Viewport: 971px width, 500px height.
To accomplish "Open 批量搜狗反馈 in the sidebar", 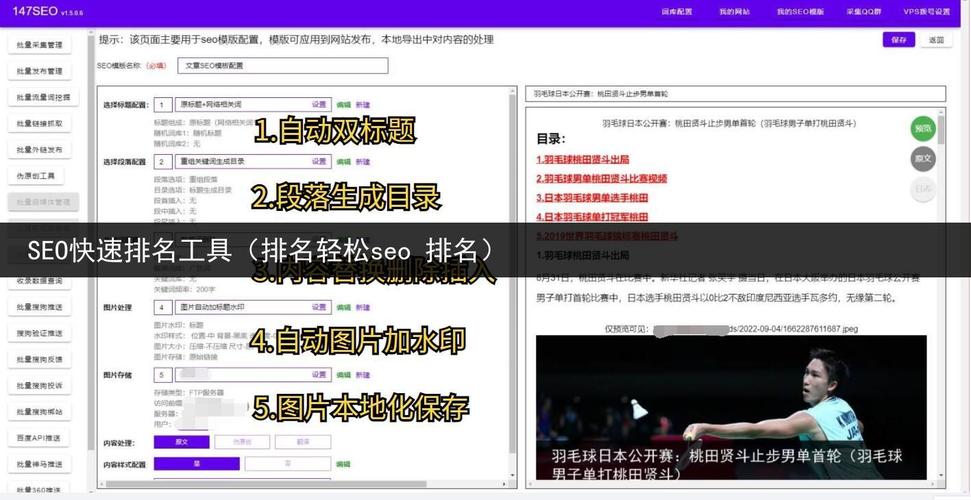I will coord(39,359).
